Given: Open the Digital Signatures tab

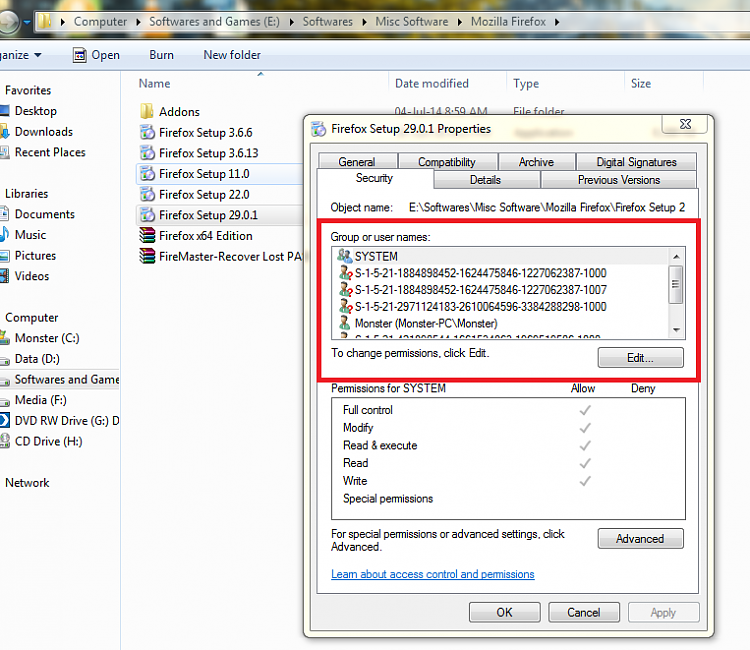Looking at the screenshot, I should [x=636, y=162].
